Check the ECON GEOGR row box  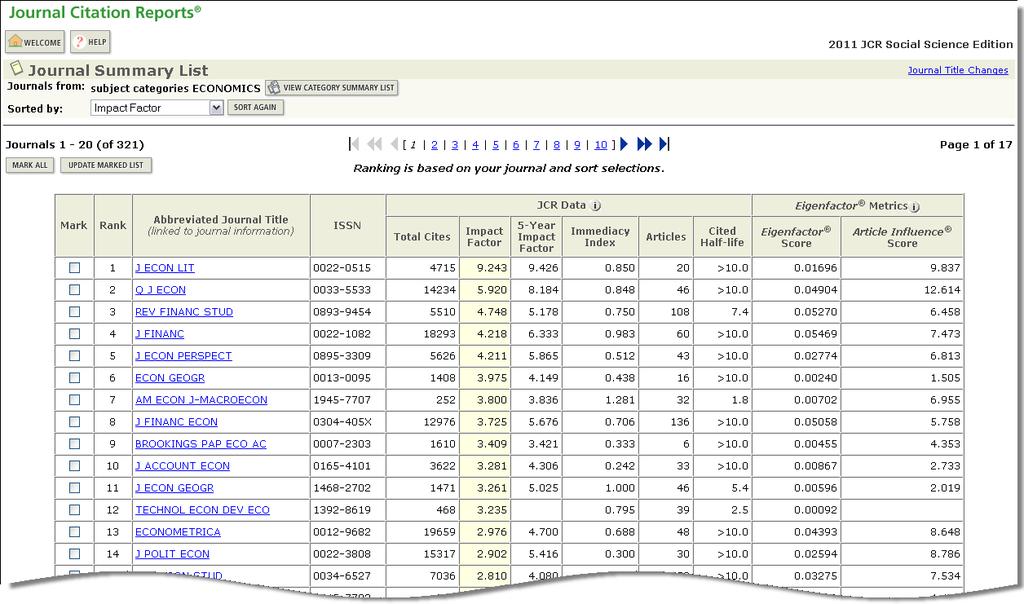74,377
